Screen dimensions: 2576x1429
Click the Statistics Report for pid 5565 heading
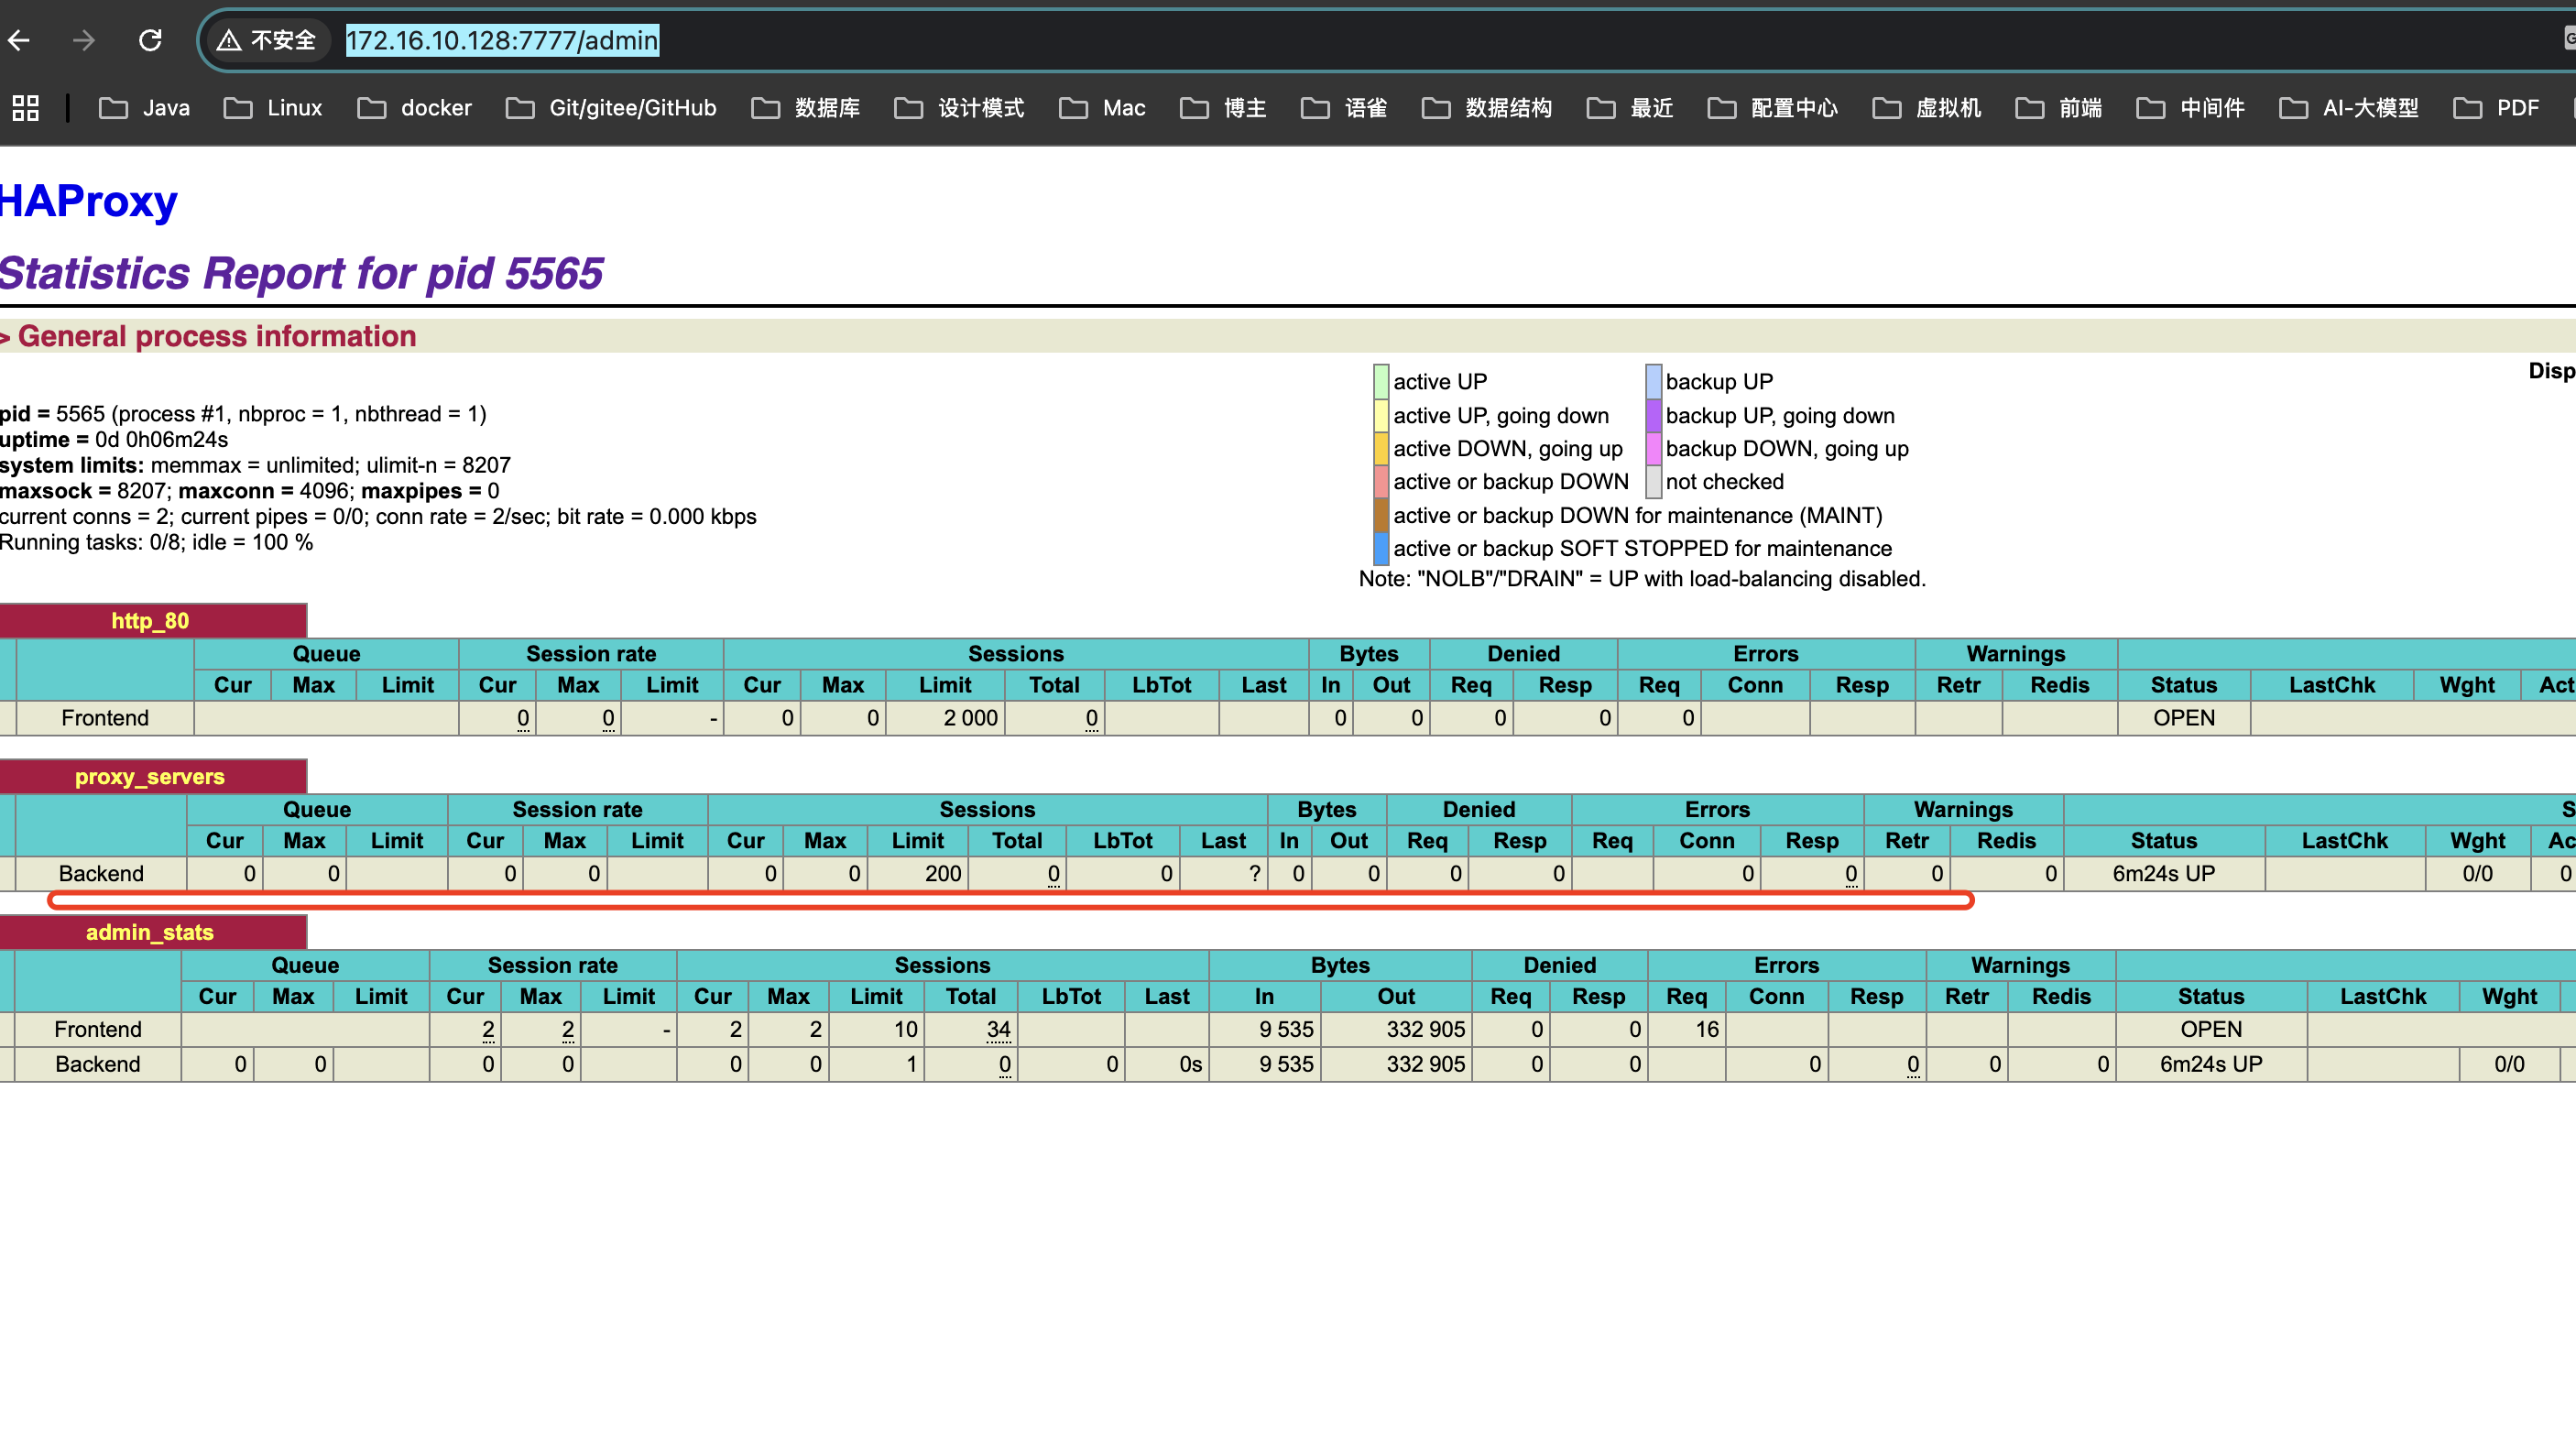tap(301, 273)
